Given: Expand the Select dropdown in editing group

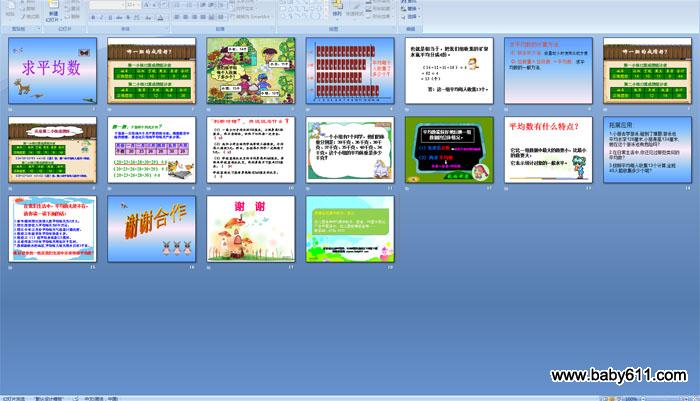Looking at the screenshot, I should coord(419,17).
